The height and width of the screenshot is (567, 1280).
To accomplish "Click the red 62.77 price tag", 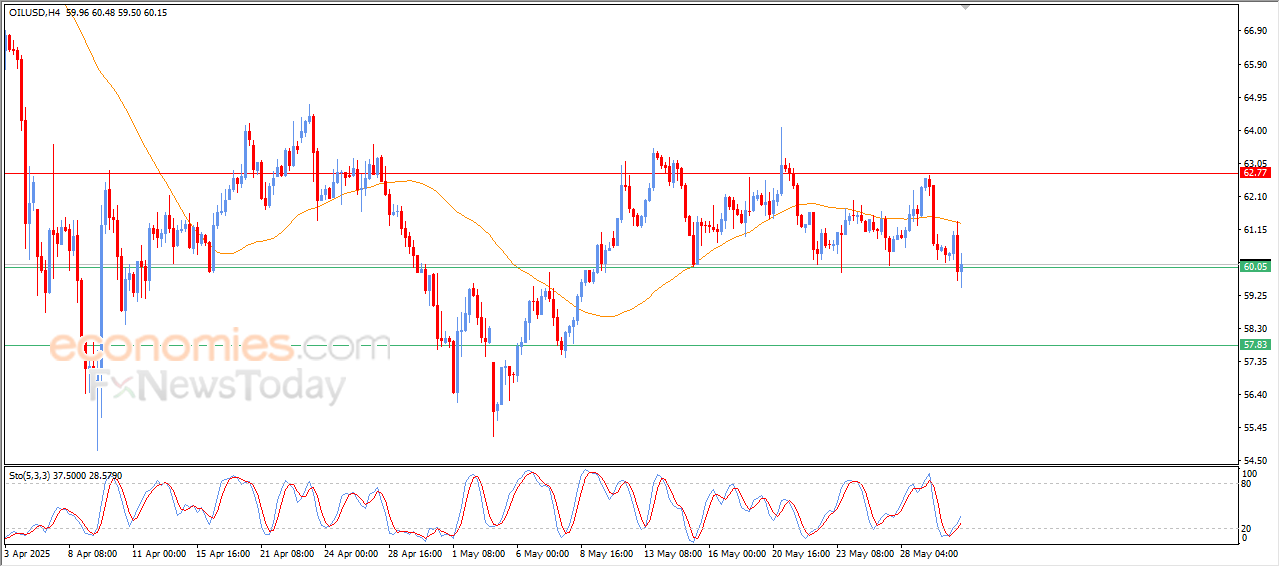I will 1255,173.
